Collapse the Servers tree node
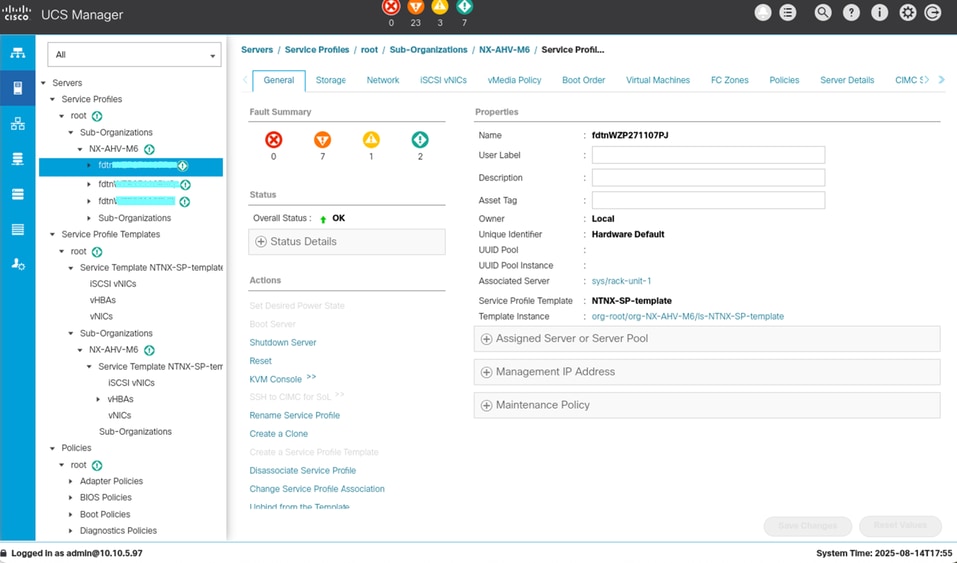The height and width of the screenshot is (563, 957). [x=43, y=83]
